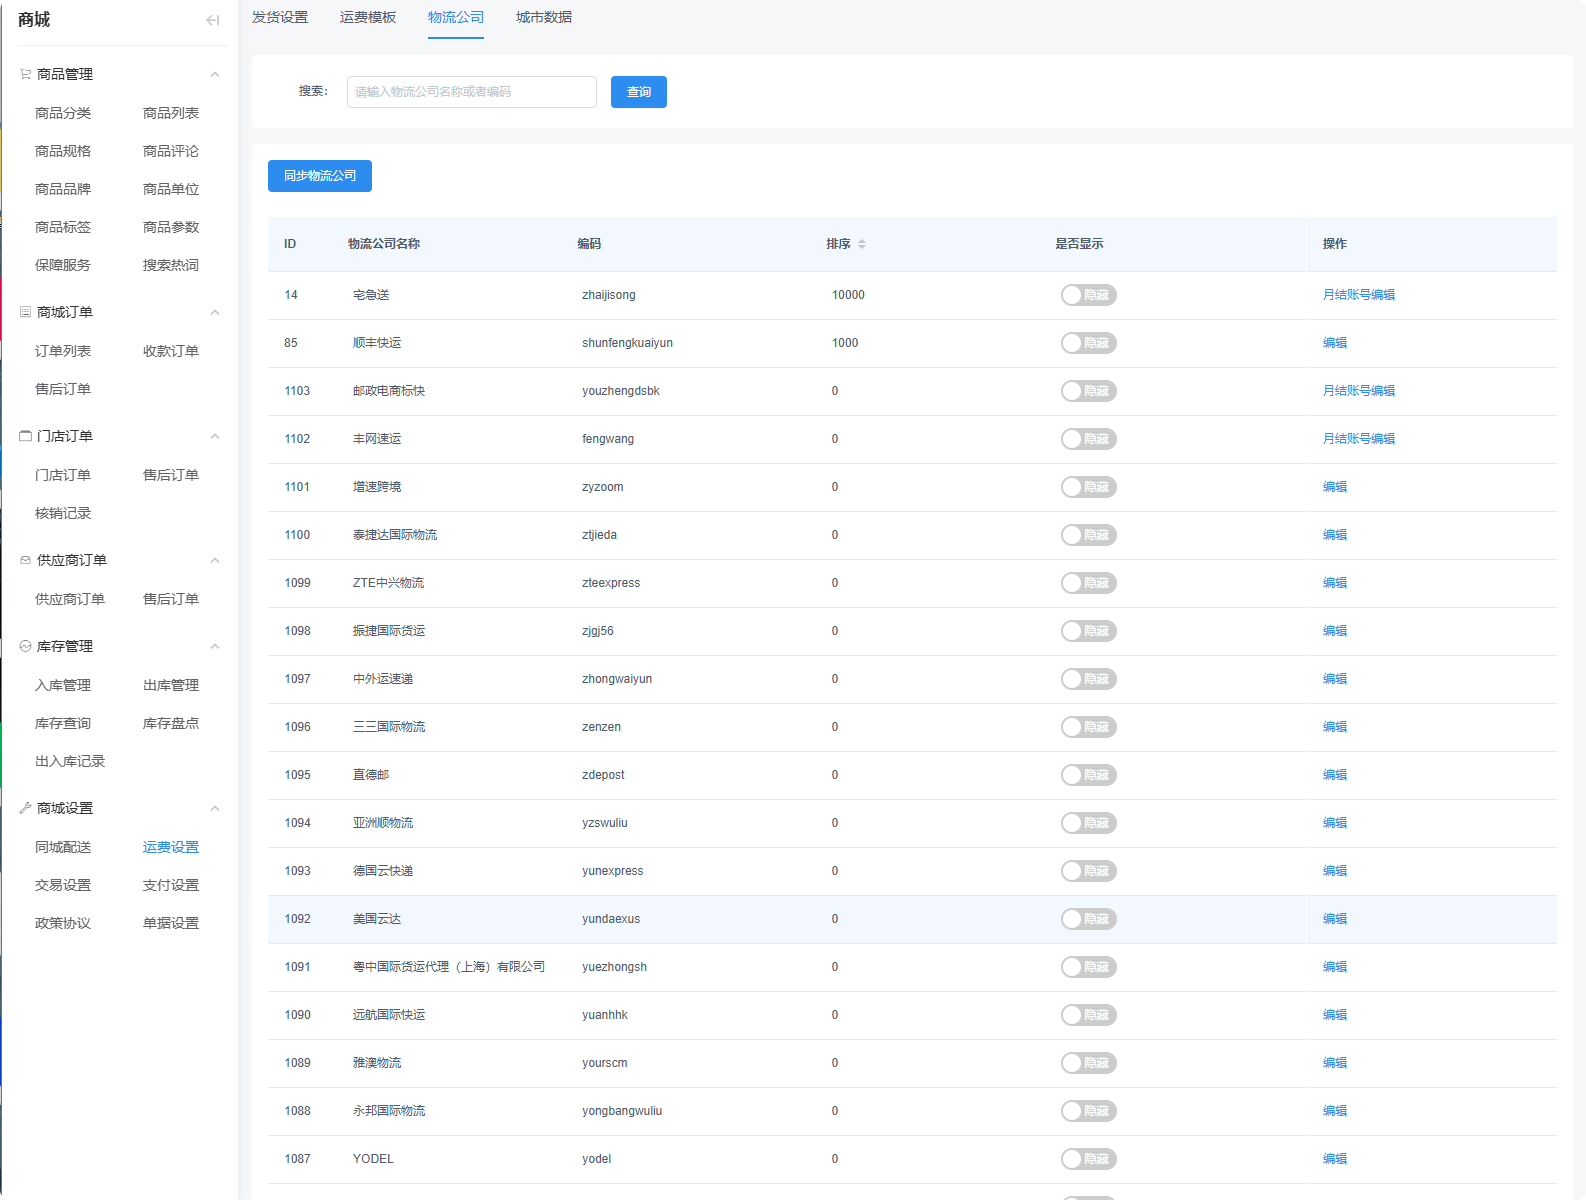Toggle display switch for ZTE中兴物流
1586x1200 pixels.
(x=1088, y=583)
